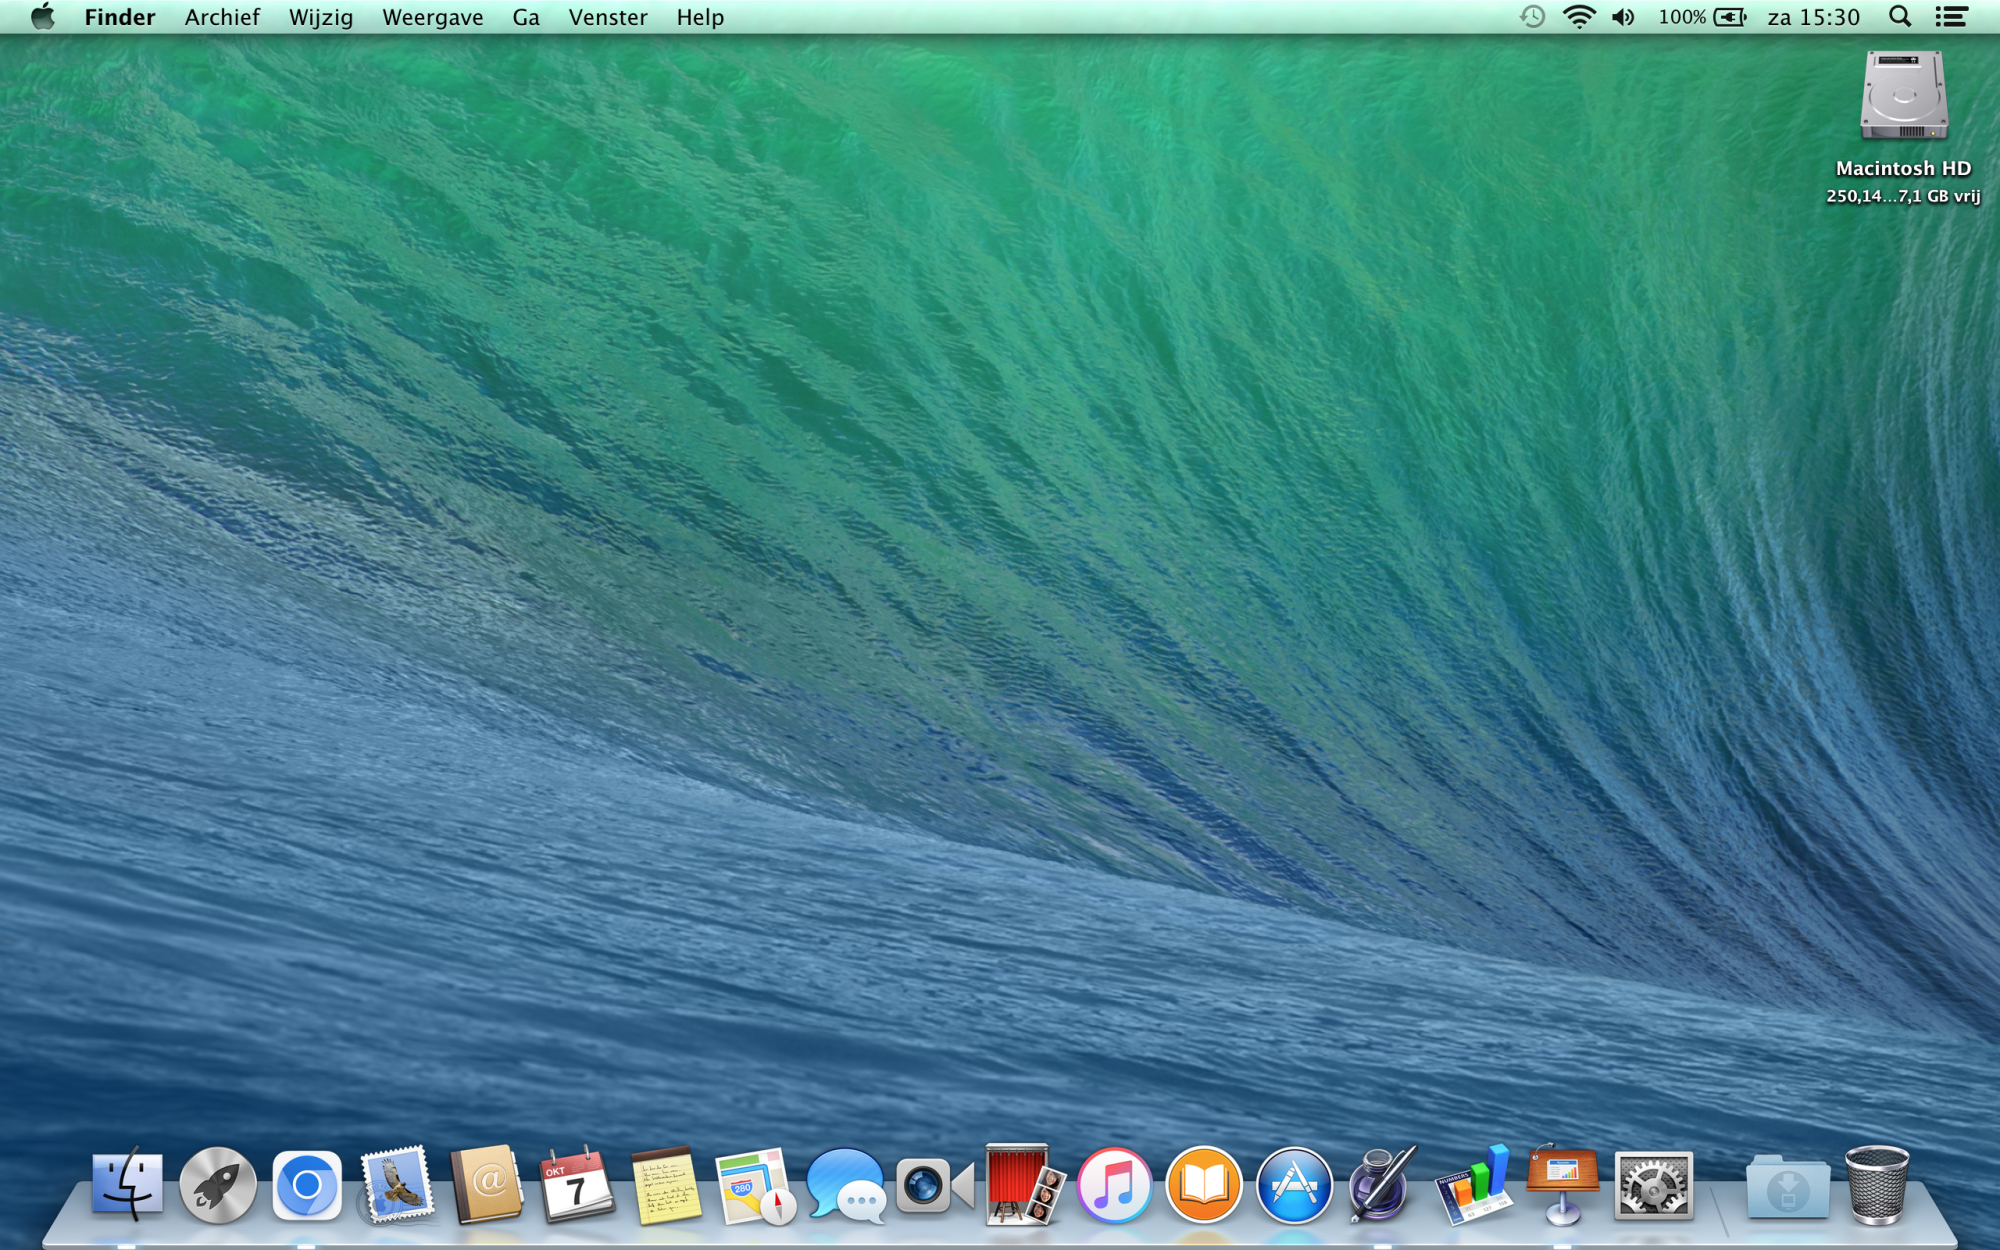The width and height of the screenshot is (2000, 1250).
Task: Open the Messages speech bubble app
Action: (845, 1186)
